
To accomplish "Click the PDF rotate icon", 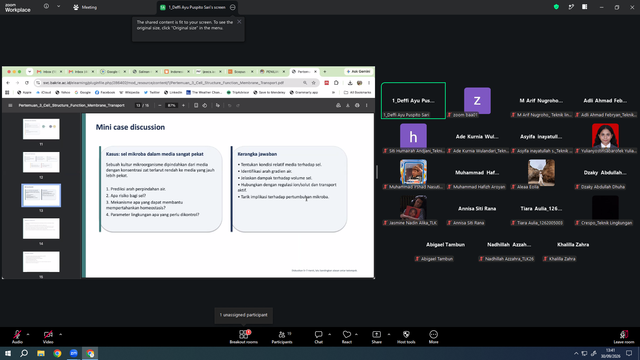I will pos(204,105).
